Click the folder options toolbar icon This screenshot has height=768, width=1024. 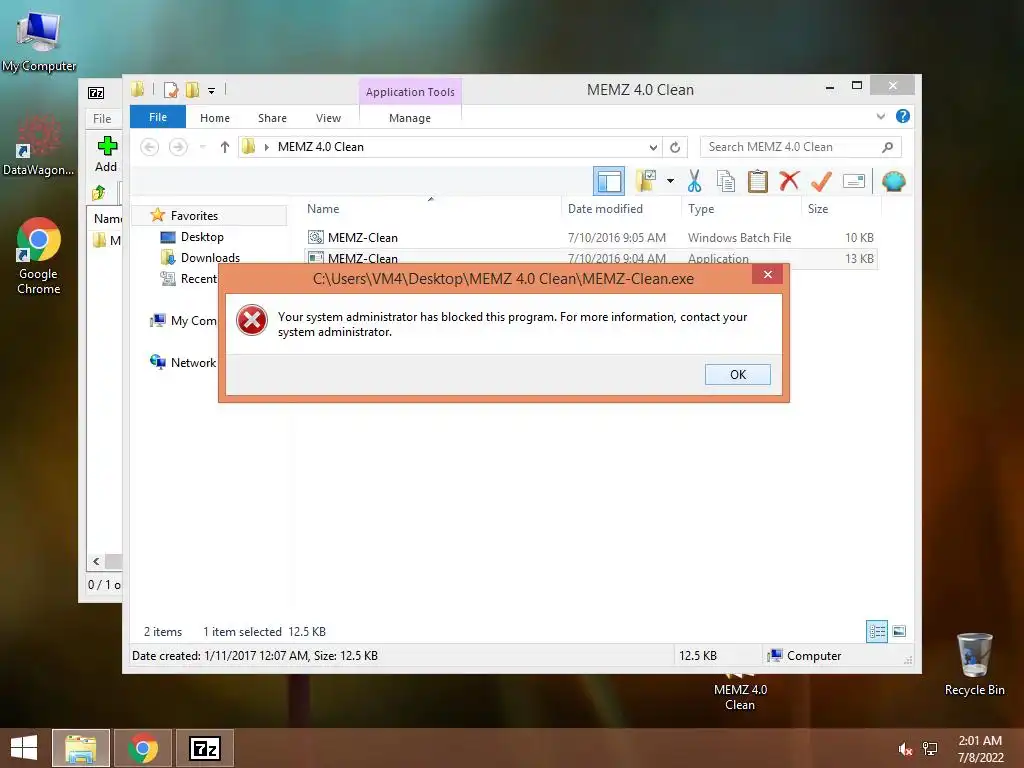pyautogui.click(x=646, y=181)
